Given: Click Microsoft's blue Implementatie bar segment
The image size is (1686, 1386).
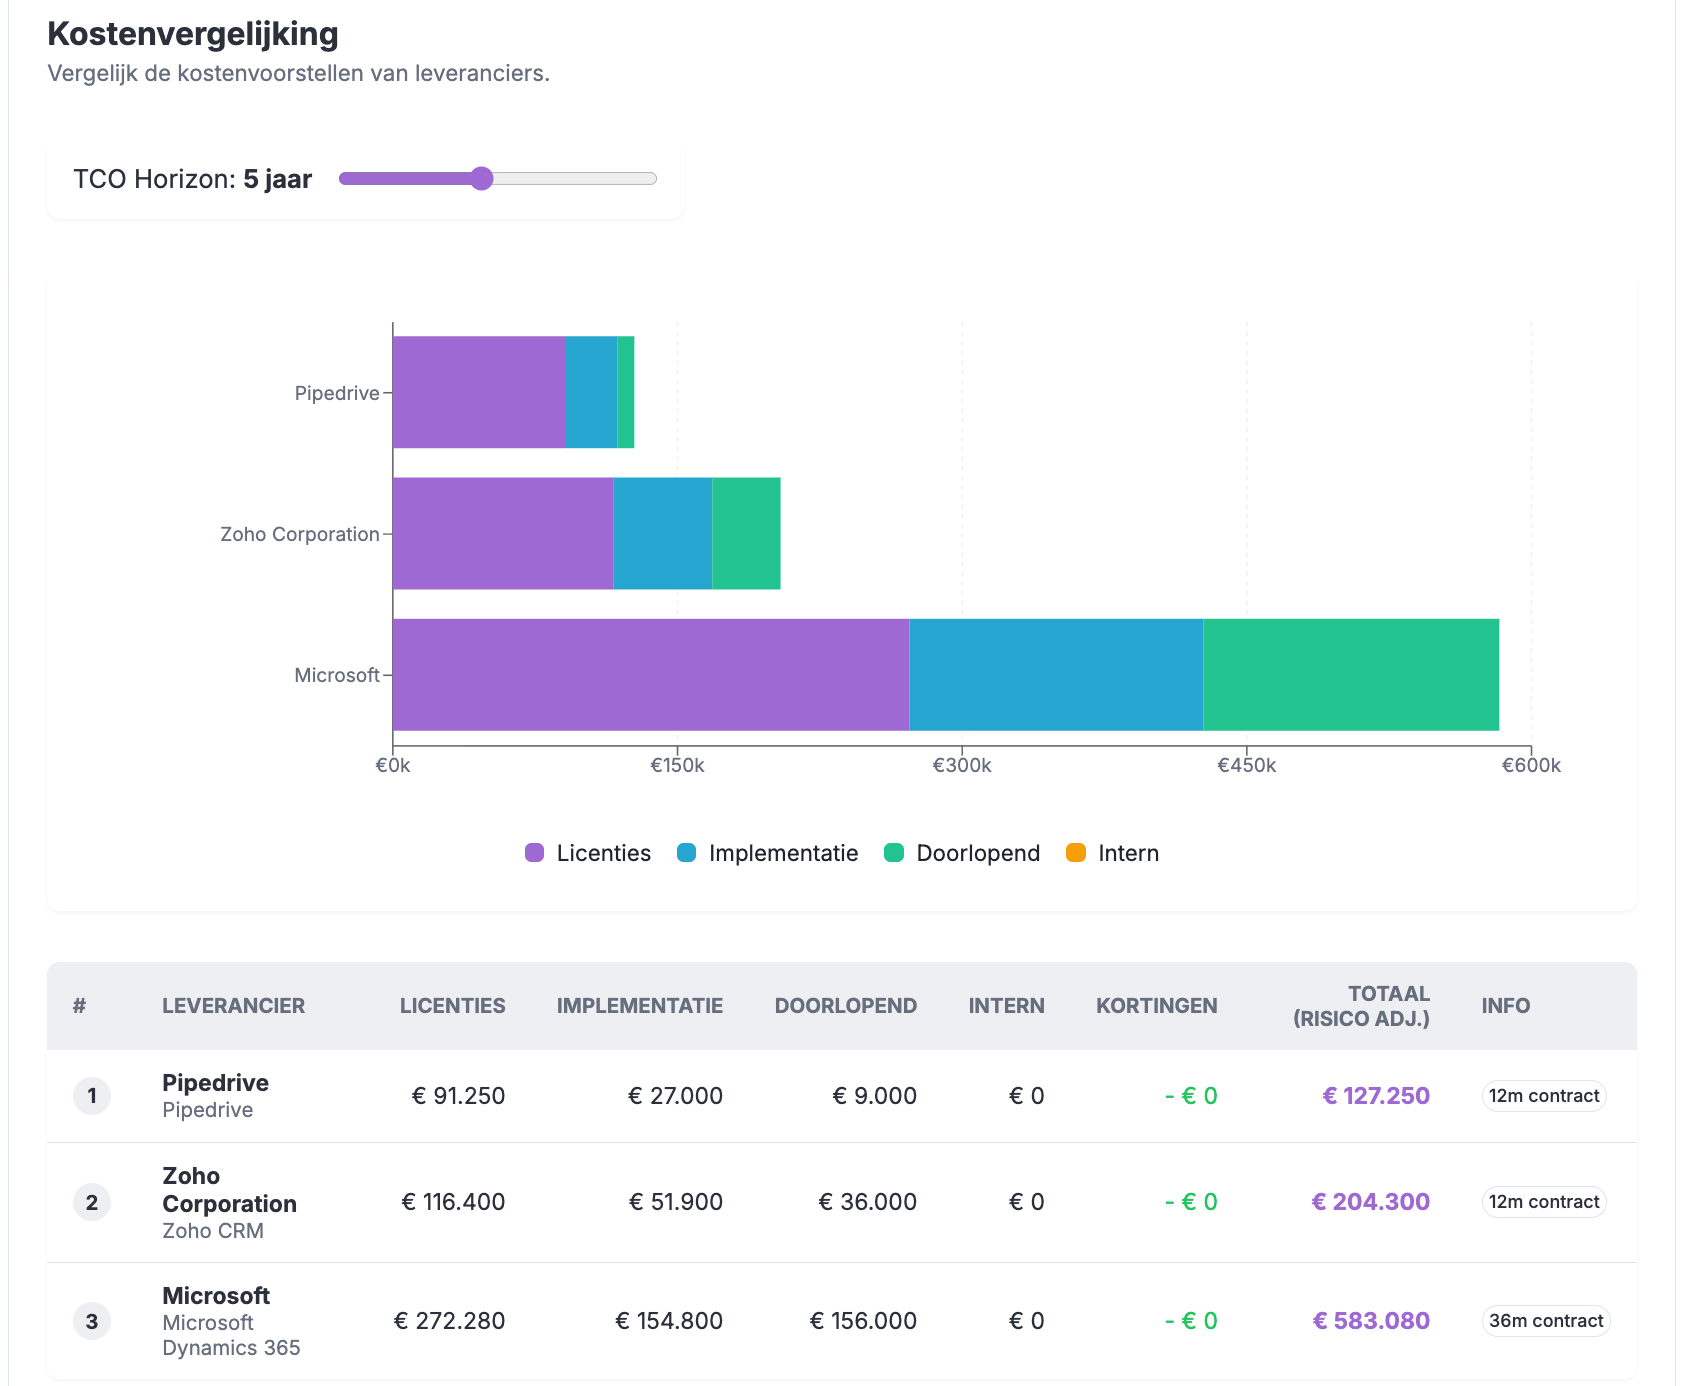Looking at the screenshot, I should pyautogui.click(x=1056, y=675).
